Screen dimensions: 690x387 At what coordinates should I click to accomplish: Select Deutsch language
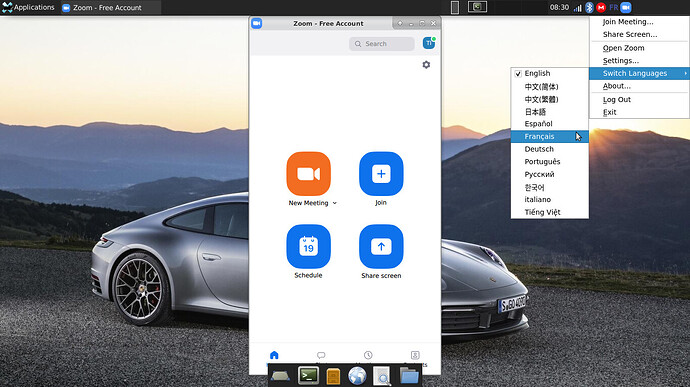pyautogui.click(x=550, y=149)
